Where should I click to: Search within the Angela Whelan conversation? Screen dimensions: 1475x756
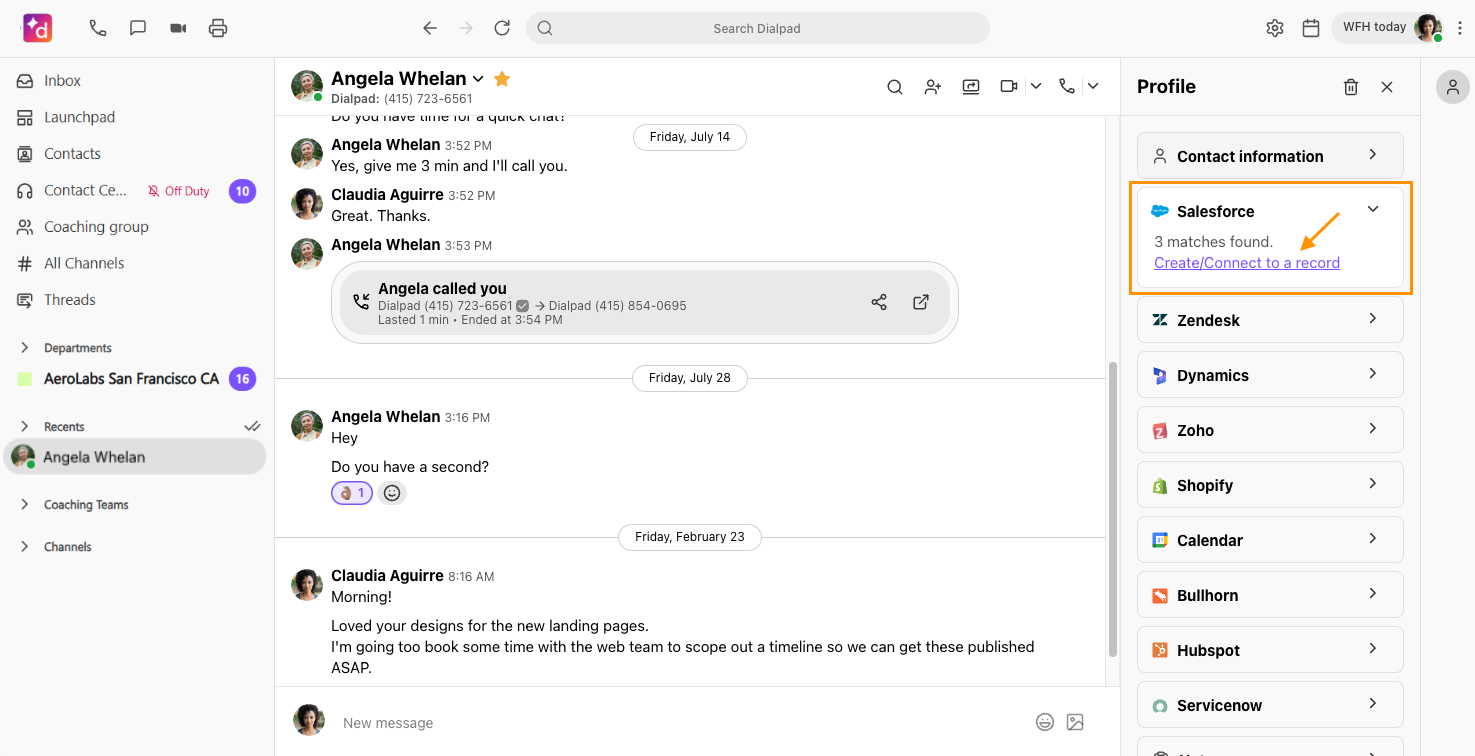[x=895, y=87]
